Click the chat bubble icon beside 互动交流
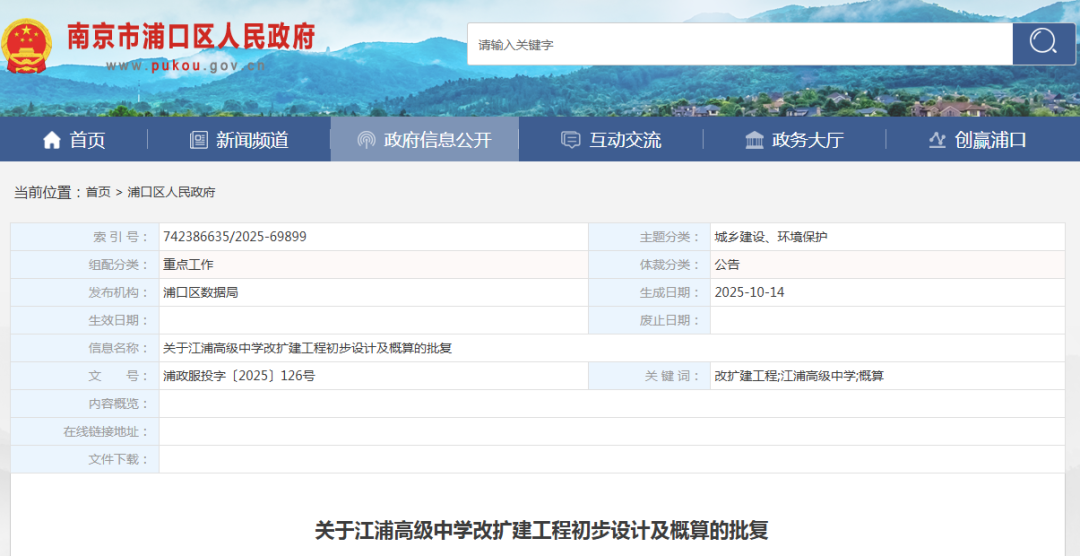 (x=571, y=140)
